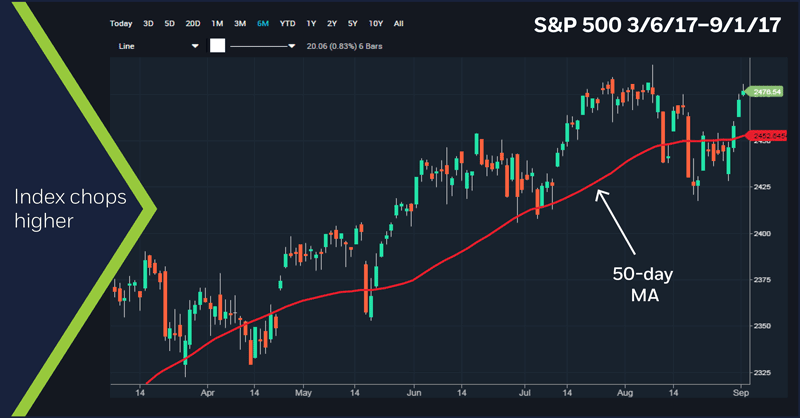Image resolution: width=800 pixels, height=418 pixels.
Task: Select the 3M time range
Action: pos(240,22)
